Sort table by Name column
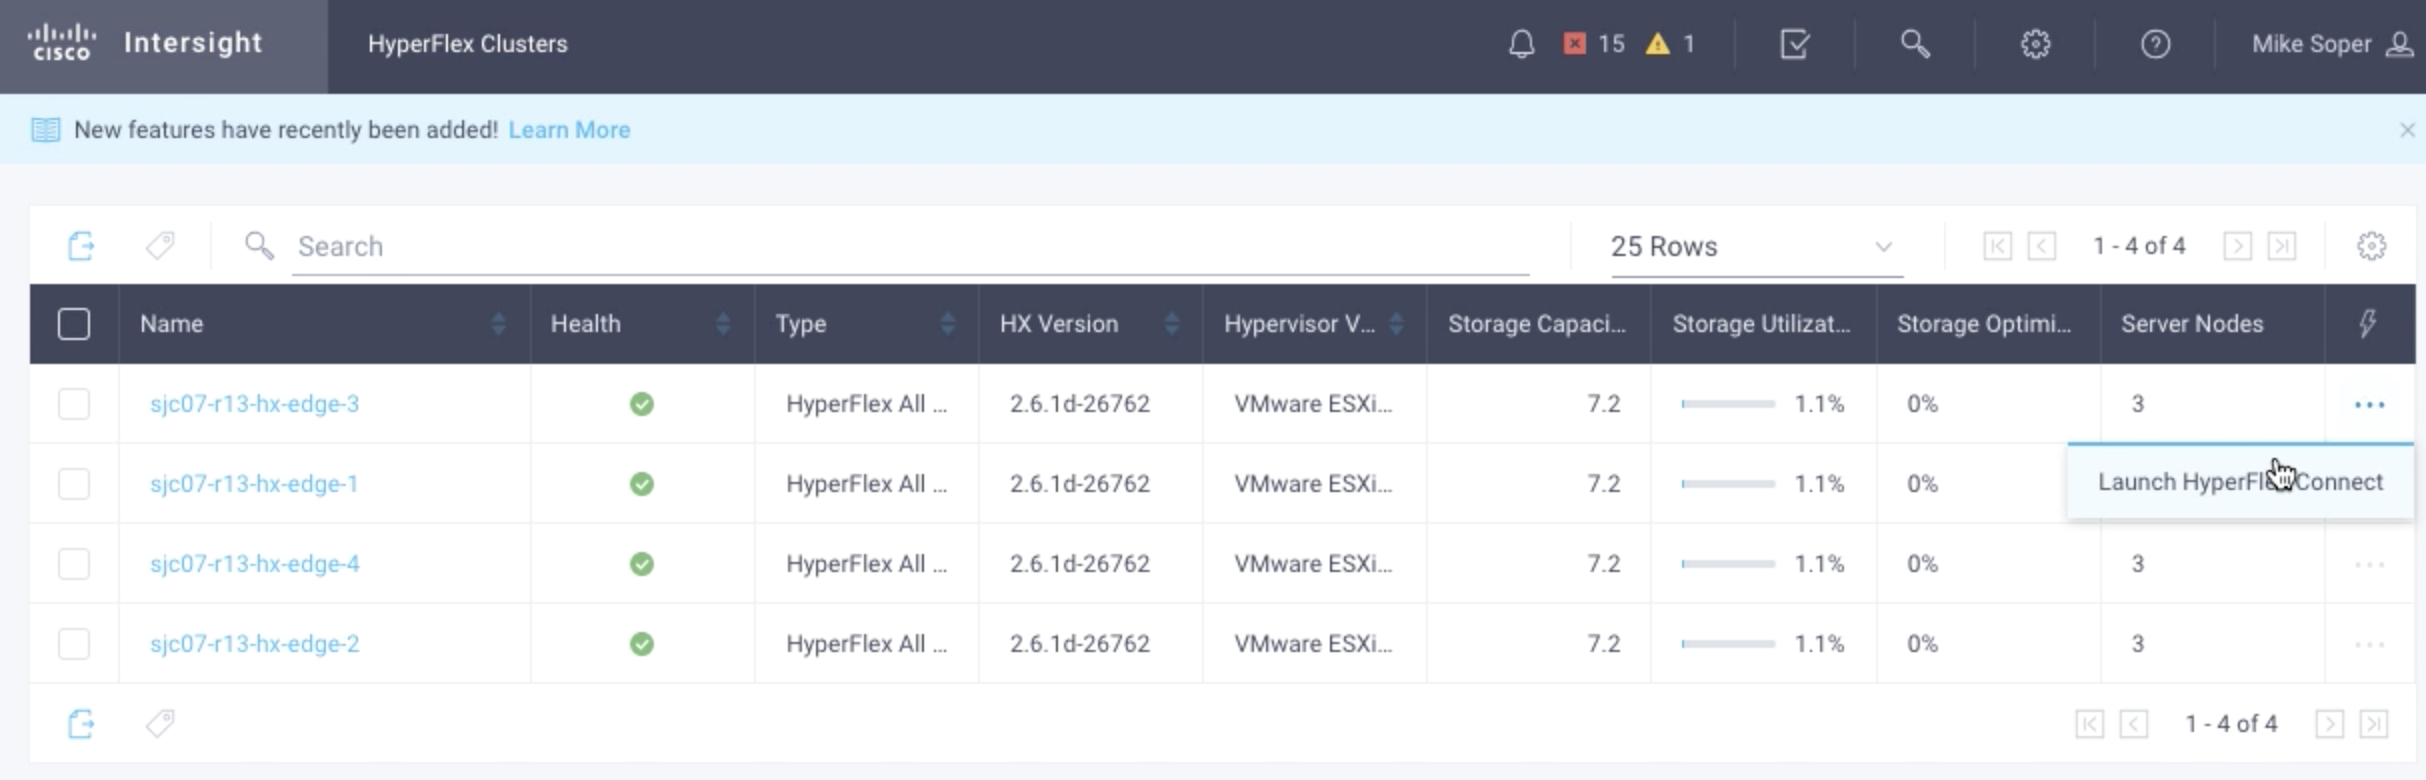The image size is (2426, 780). coord(498,324)
